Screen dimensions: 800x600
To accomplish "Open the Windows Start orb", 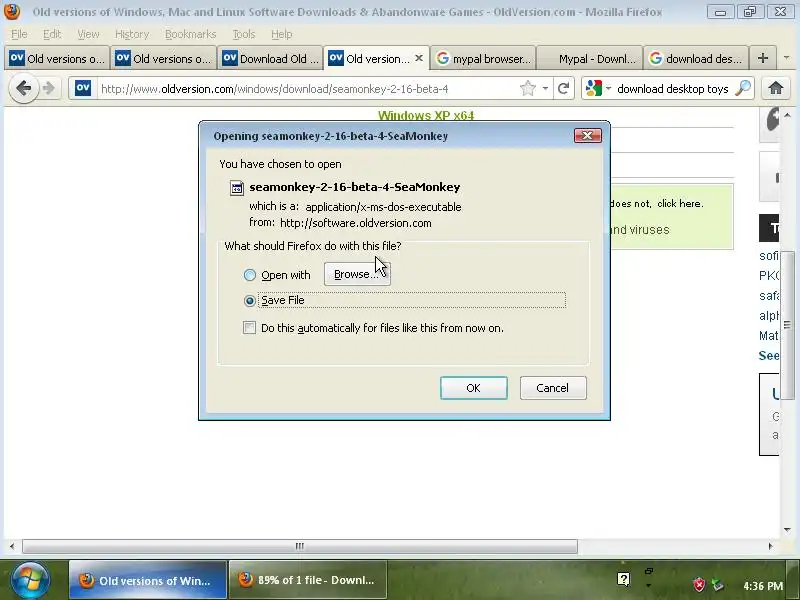I will click(30, 580).
